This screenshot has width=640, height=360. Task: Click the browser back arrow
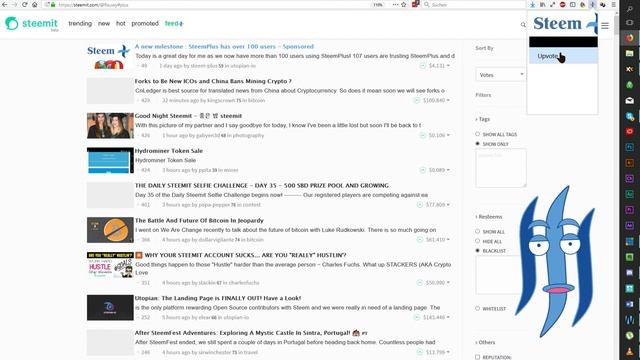click(4, 4)
